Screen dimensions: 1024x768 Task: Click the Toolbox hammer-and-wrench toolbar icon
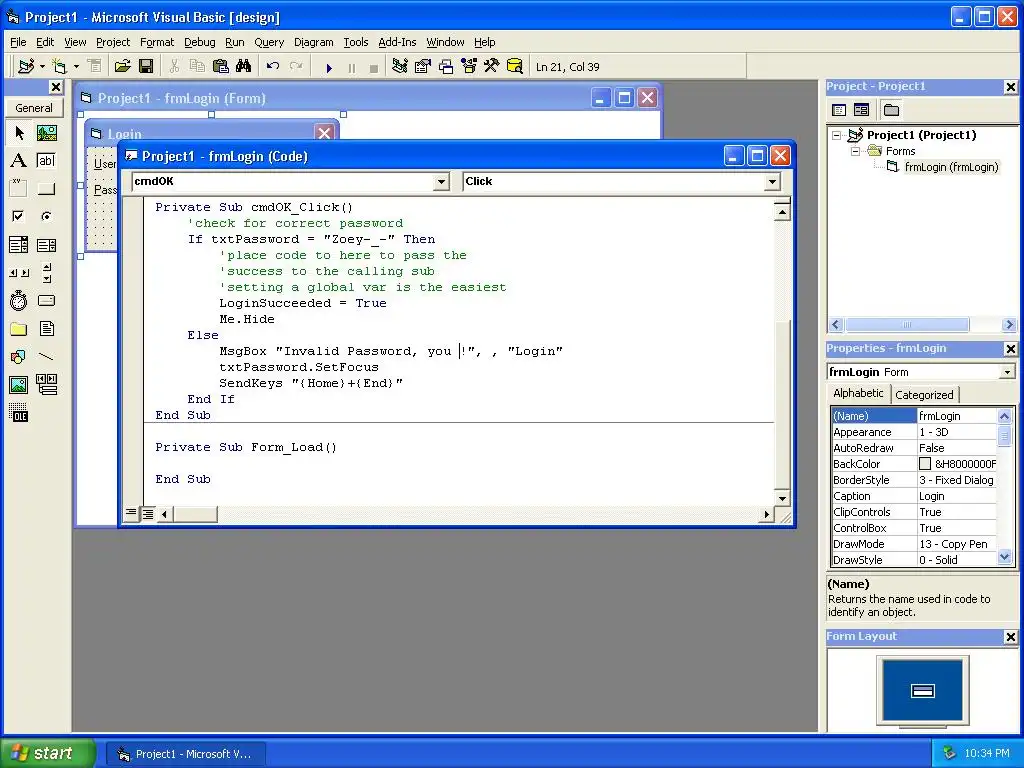tap(492, 66)
